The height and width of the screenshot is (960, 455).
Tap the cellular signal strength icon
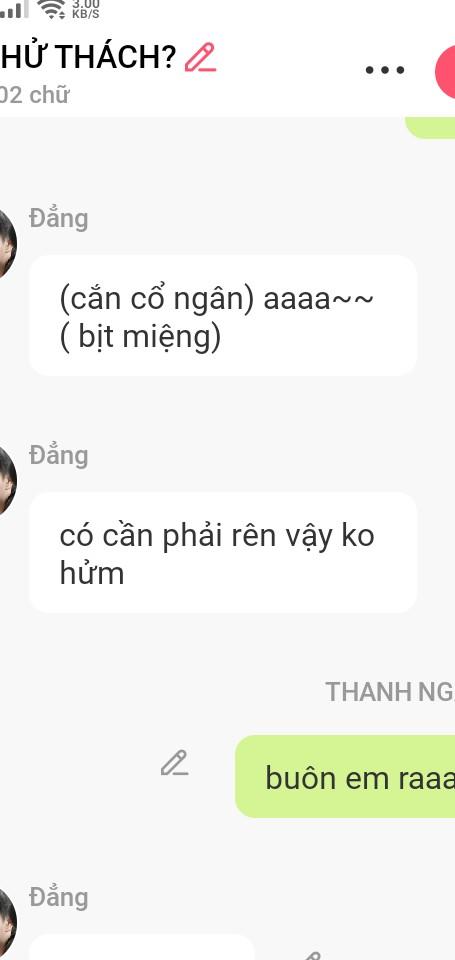click(13, 9)
